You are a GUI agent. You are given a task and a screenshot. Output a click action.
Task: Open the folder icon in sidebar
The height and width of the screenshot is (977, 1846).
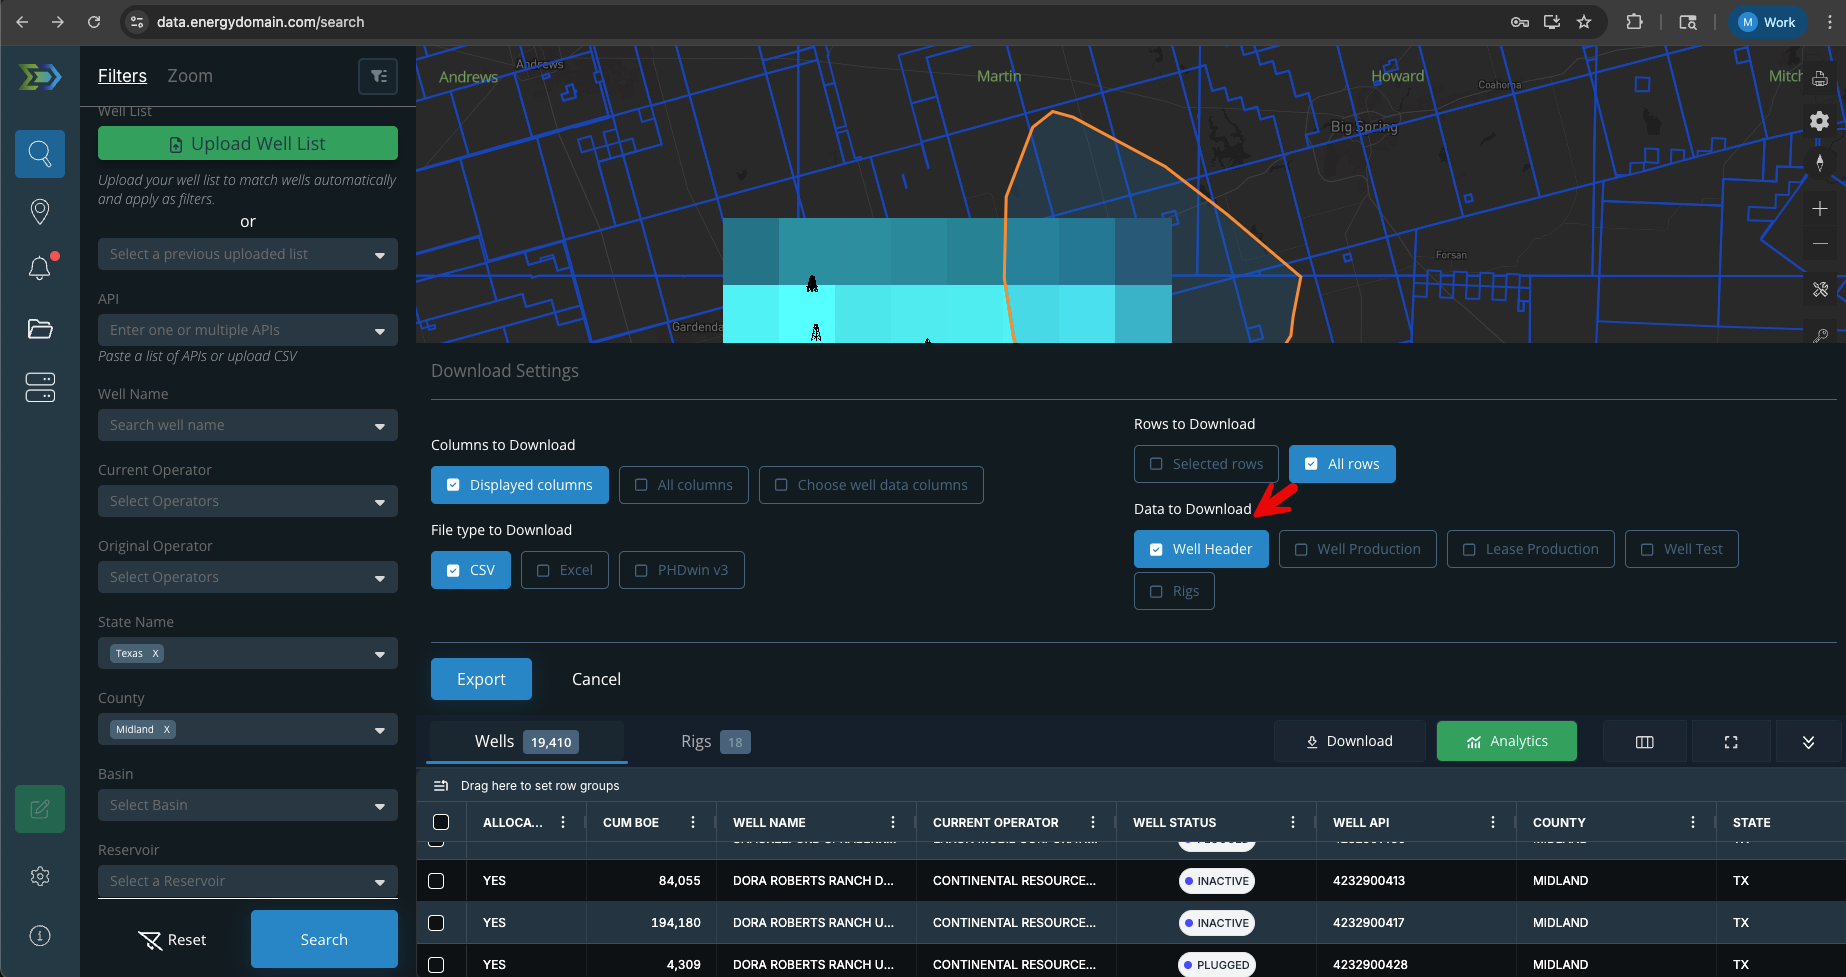40,329
